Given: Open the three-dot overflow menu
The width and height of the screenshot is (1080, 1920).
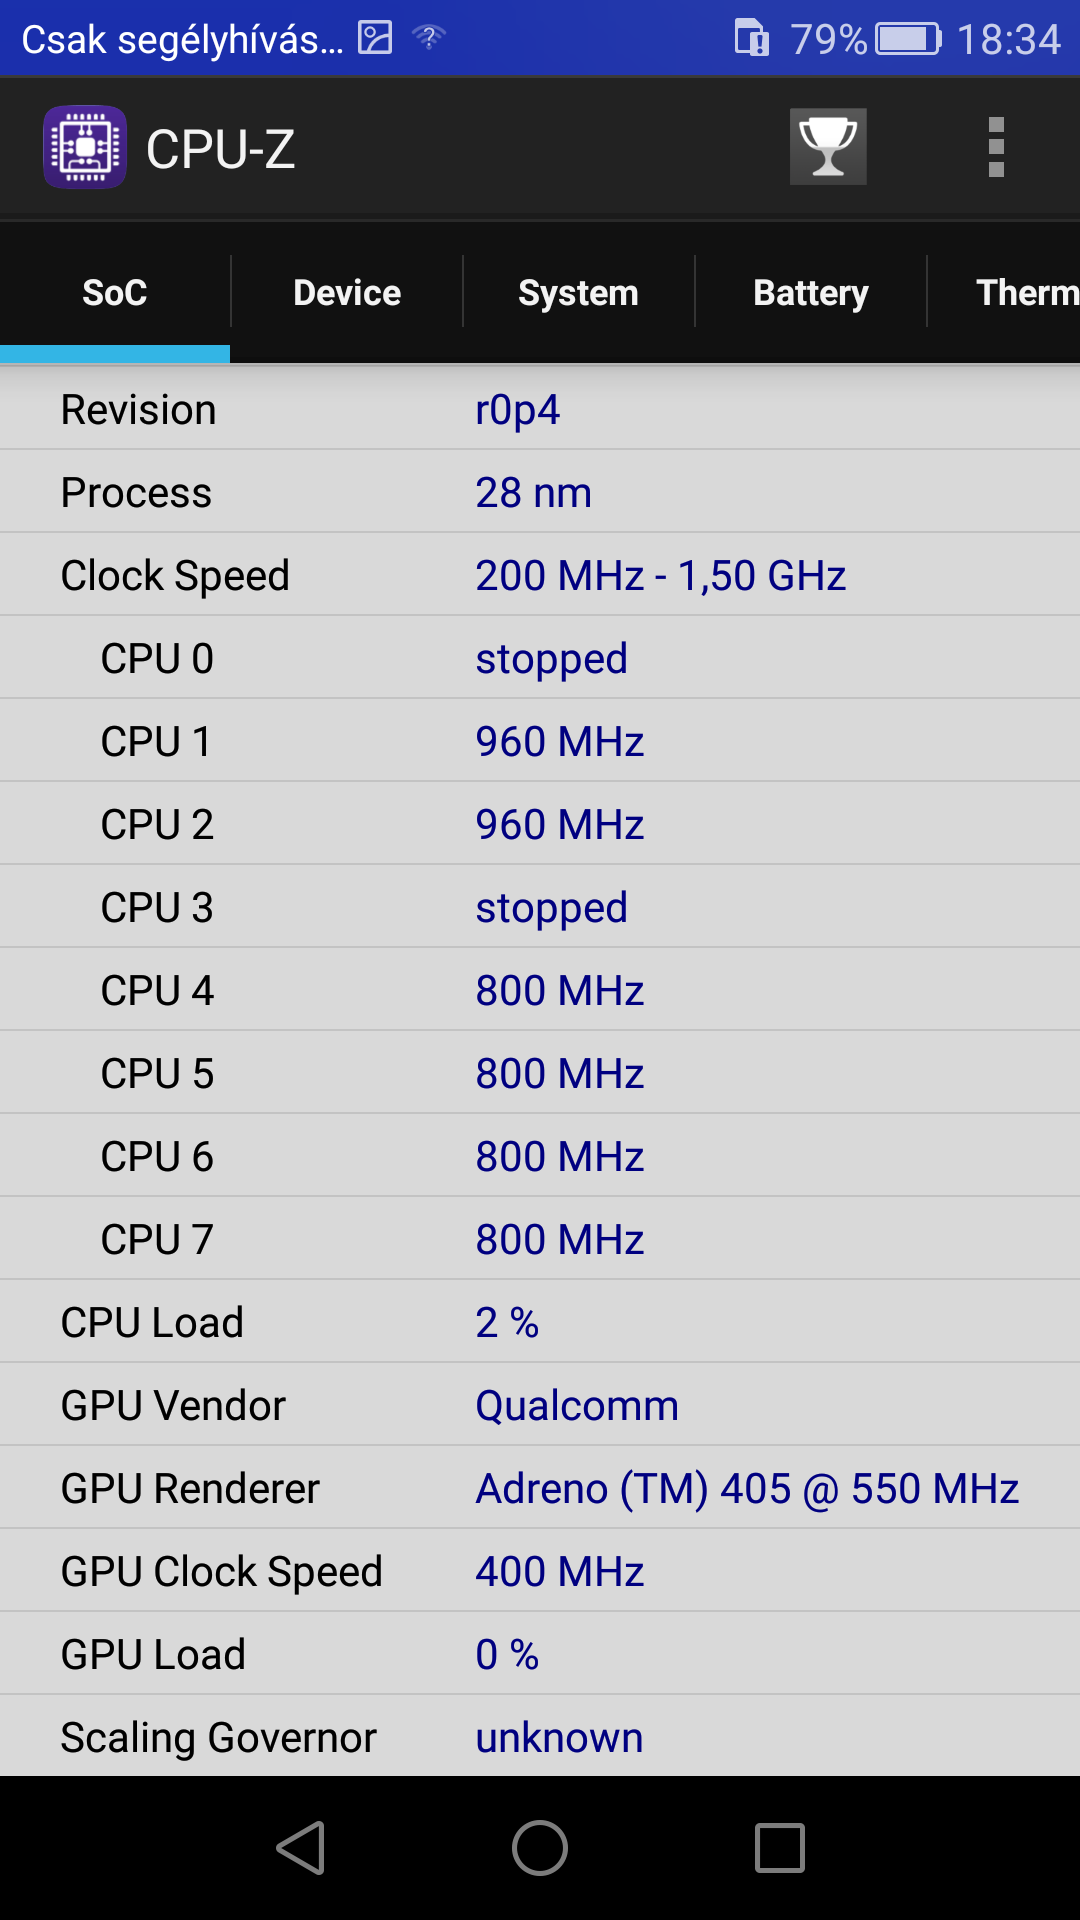Looking at the screenshot, I should (x=995, y=147).
